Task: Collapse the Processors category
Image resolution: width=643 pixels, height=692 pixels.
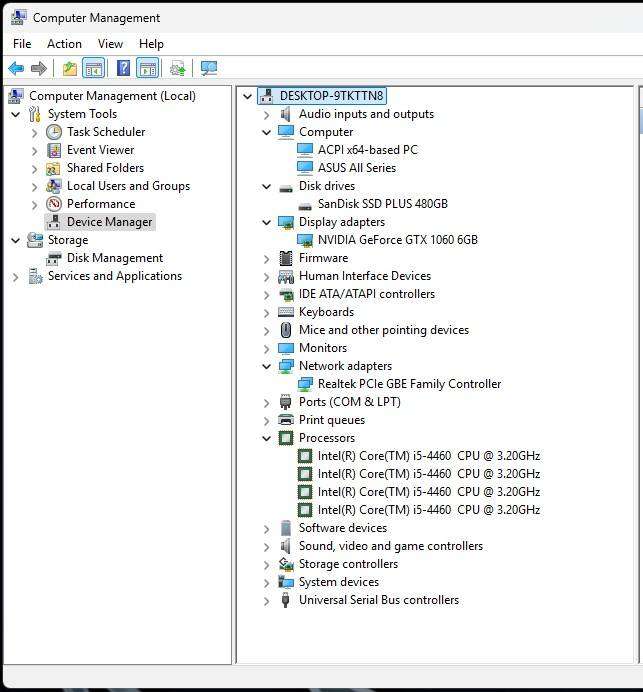Action: [267, 438]
